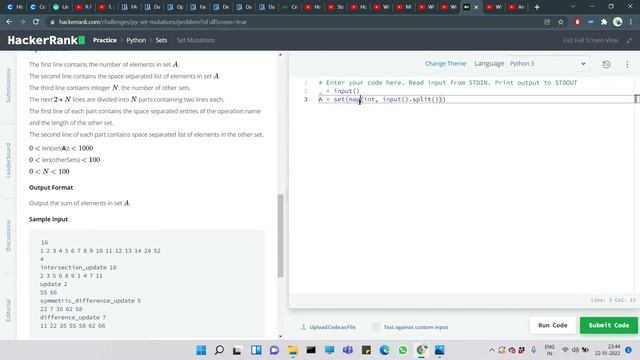Open the terminal app on the taskbar
This screenshot has width=640, height=360.
(x=311, y=350)
